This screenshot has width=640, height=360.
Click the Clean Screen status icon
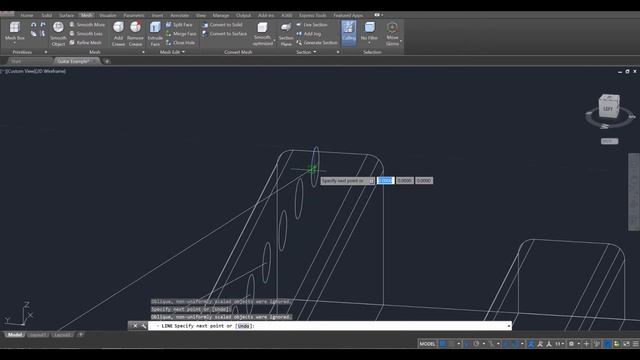(x=626, y=344)
